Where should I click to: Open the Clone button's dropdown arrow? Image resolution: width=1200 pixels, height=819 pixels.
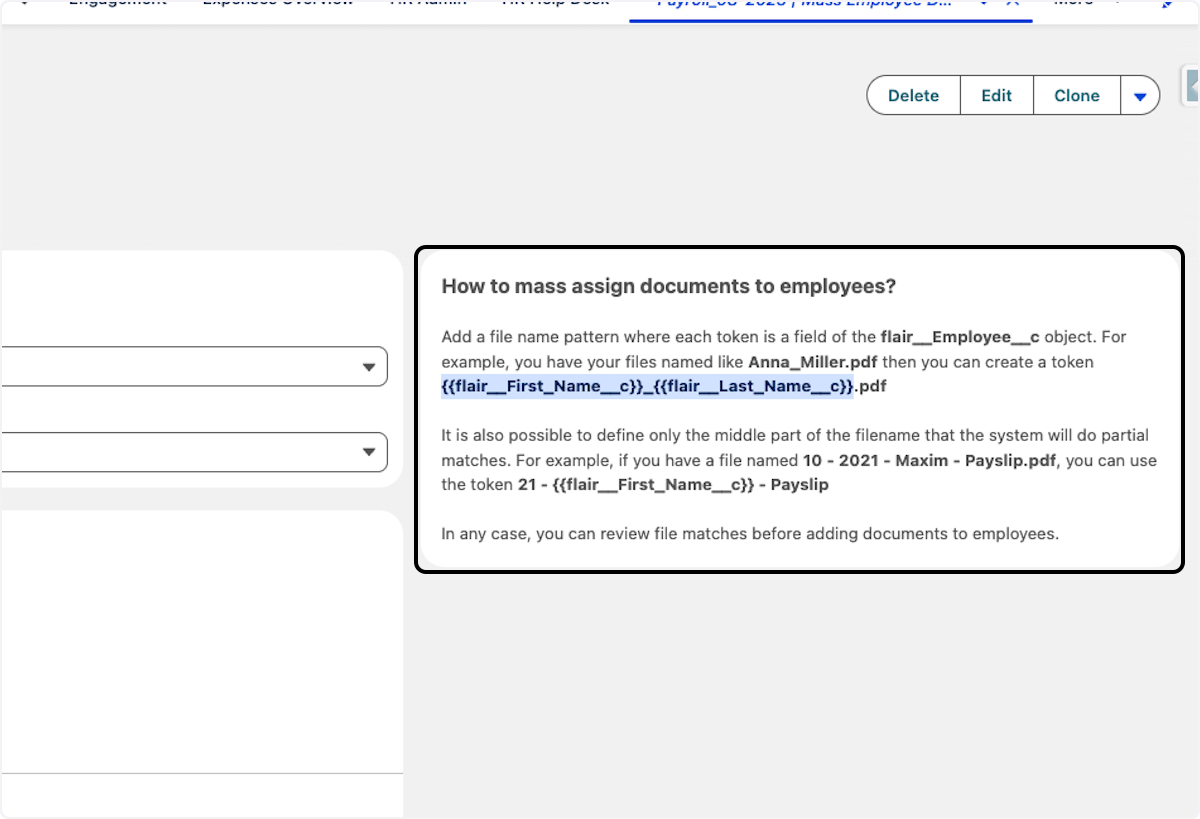click(1141, 95)
